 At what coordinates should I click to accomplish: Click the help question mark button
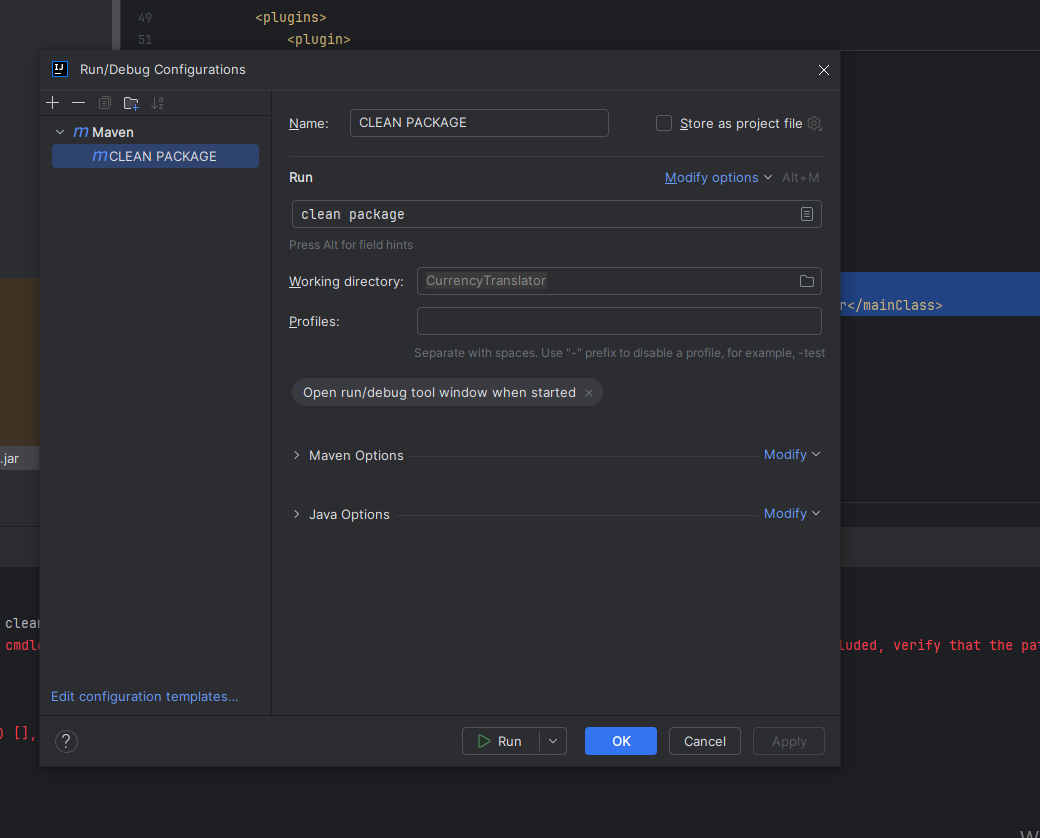tap(66, 741)
